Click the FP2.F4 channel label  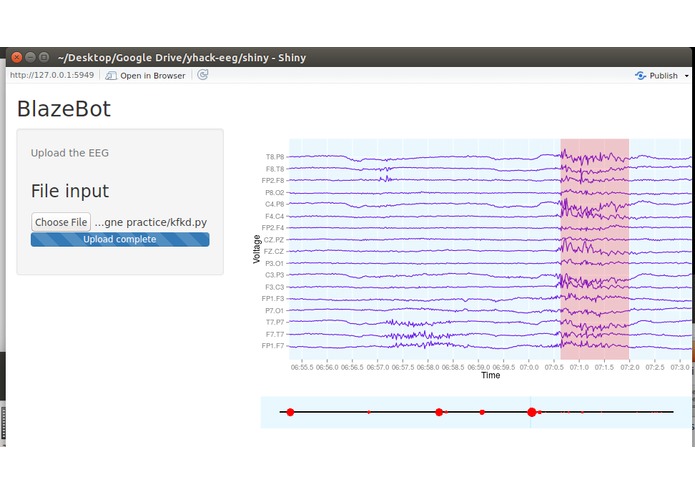pos(273,228)
